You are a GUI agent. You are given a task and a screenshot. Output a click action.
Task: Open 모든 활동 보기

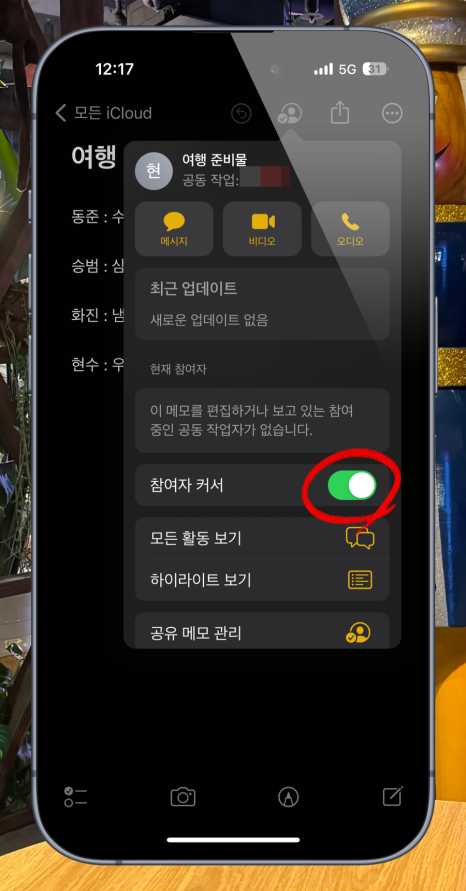262,538
